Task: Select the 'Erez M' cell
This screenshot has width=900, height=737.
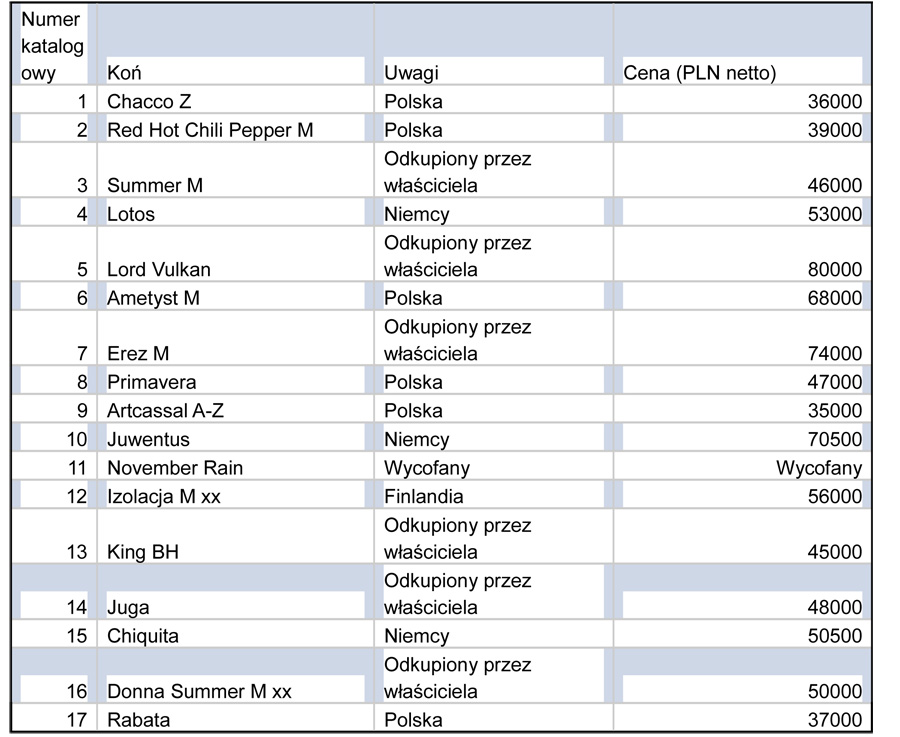Action: 140,354
